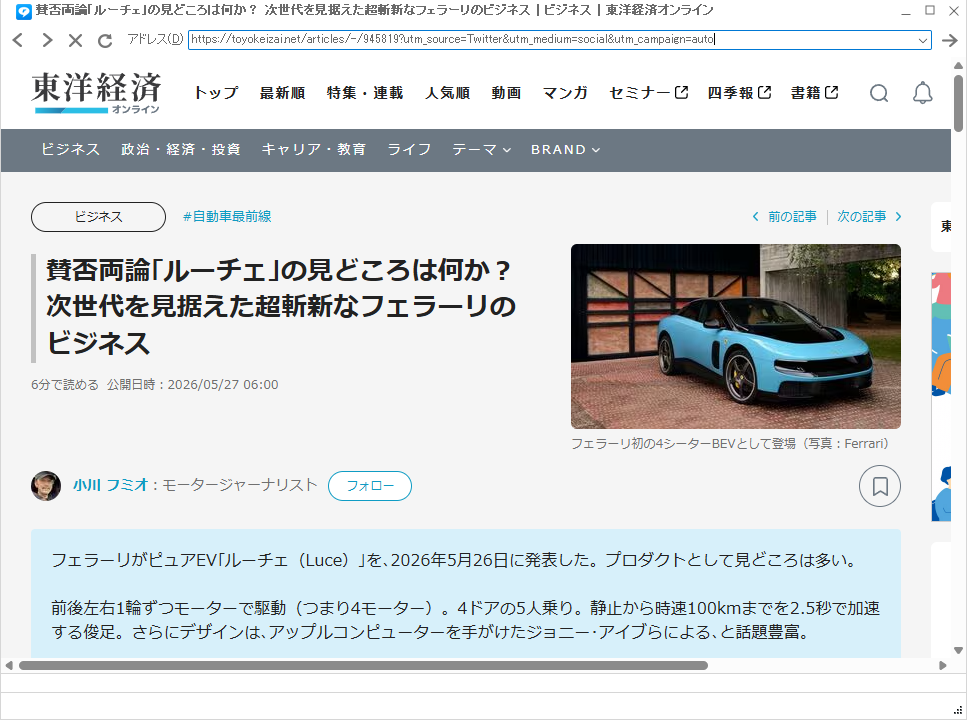Click the vertical scrollbar thumb

[x=958, y=103]
